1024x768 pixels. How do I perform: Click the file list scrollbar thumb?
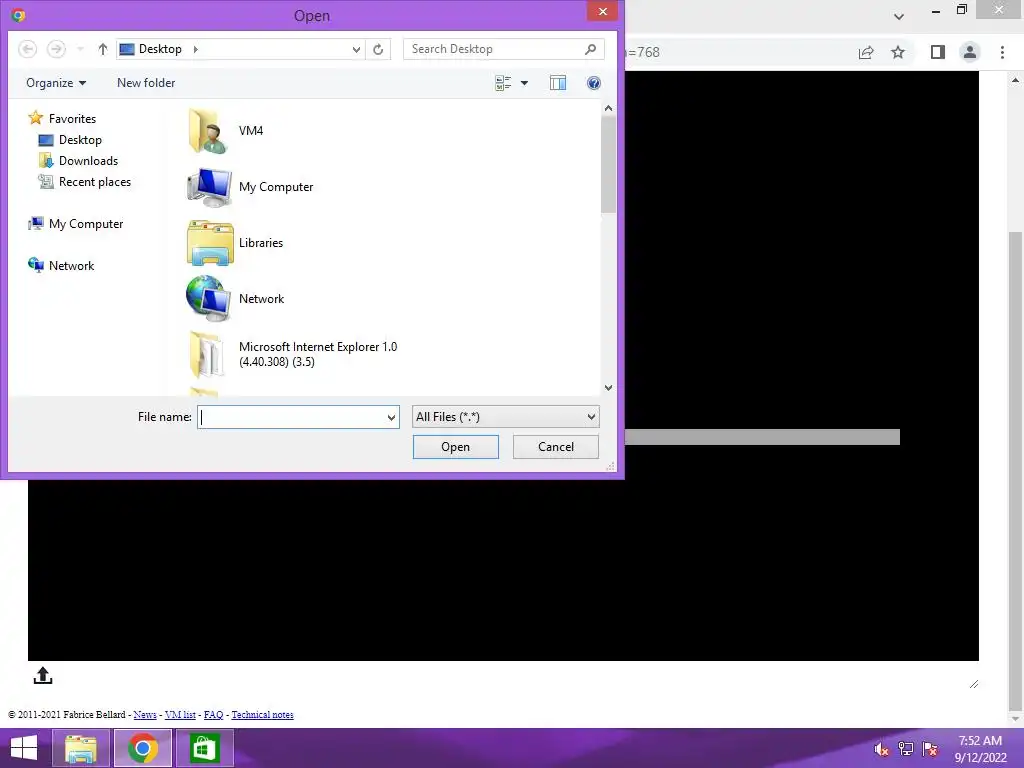click(608, 165)
